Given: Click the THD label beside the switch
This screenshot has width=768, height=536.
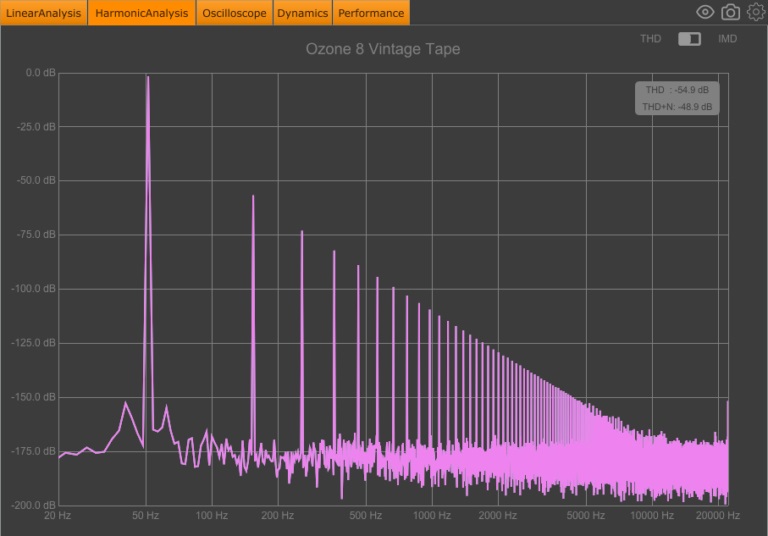Looking at the screenshot, I should click(x=650, y=39).
